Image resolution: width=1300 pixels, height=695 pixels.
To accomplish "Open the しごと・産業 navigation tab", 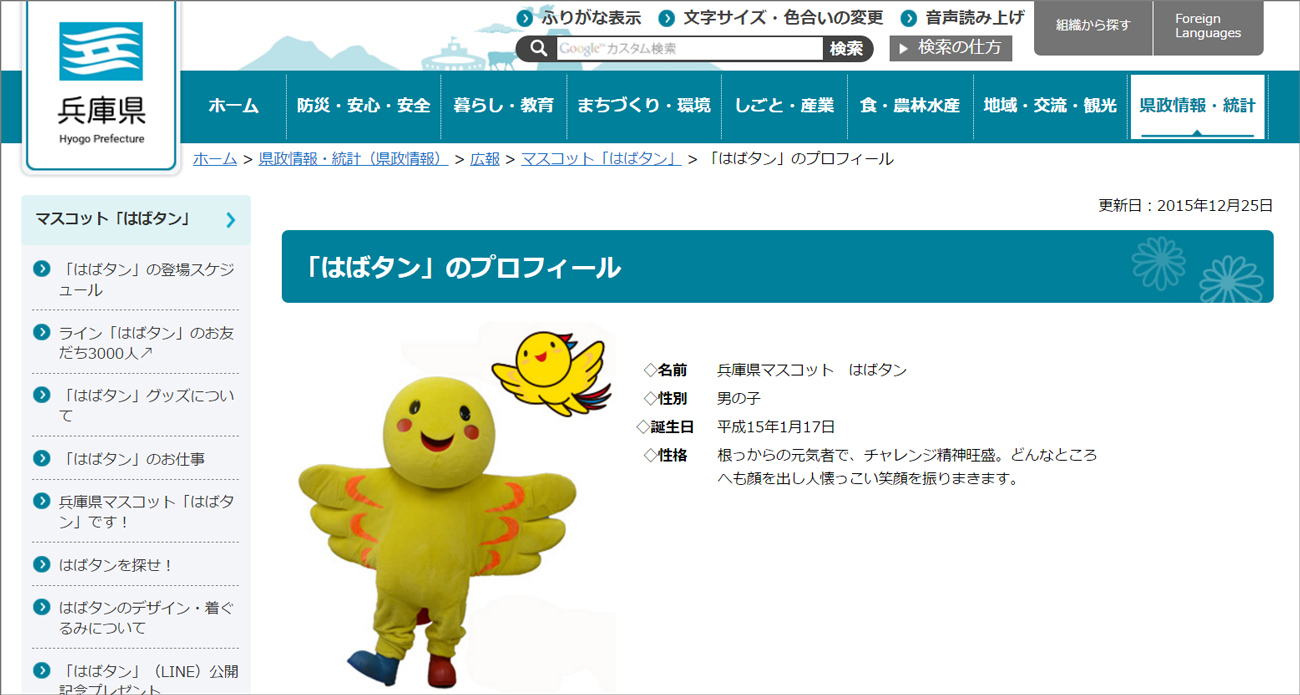I will click(x=784, y=105).
